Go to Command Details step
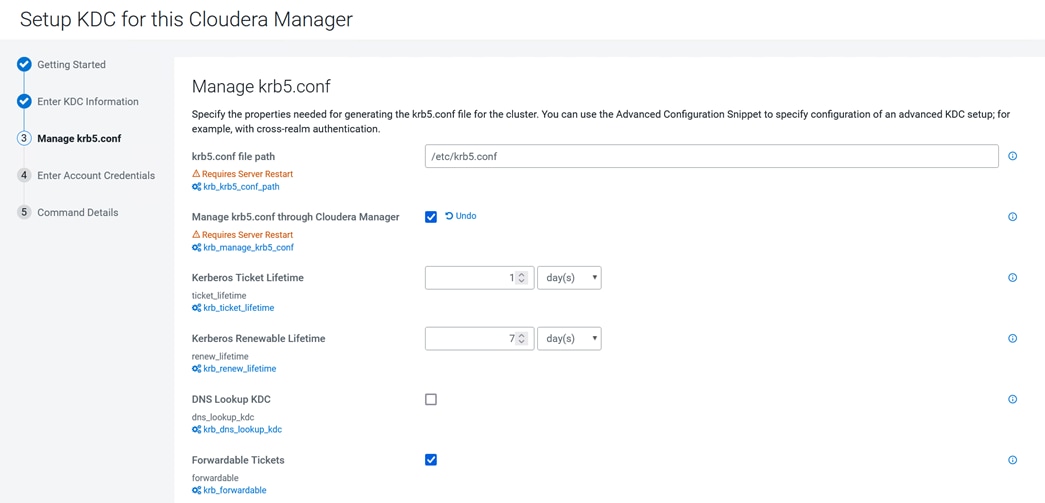This screenshot has height=503, width=1045. [78, 213]
